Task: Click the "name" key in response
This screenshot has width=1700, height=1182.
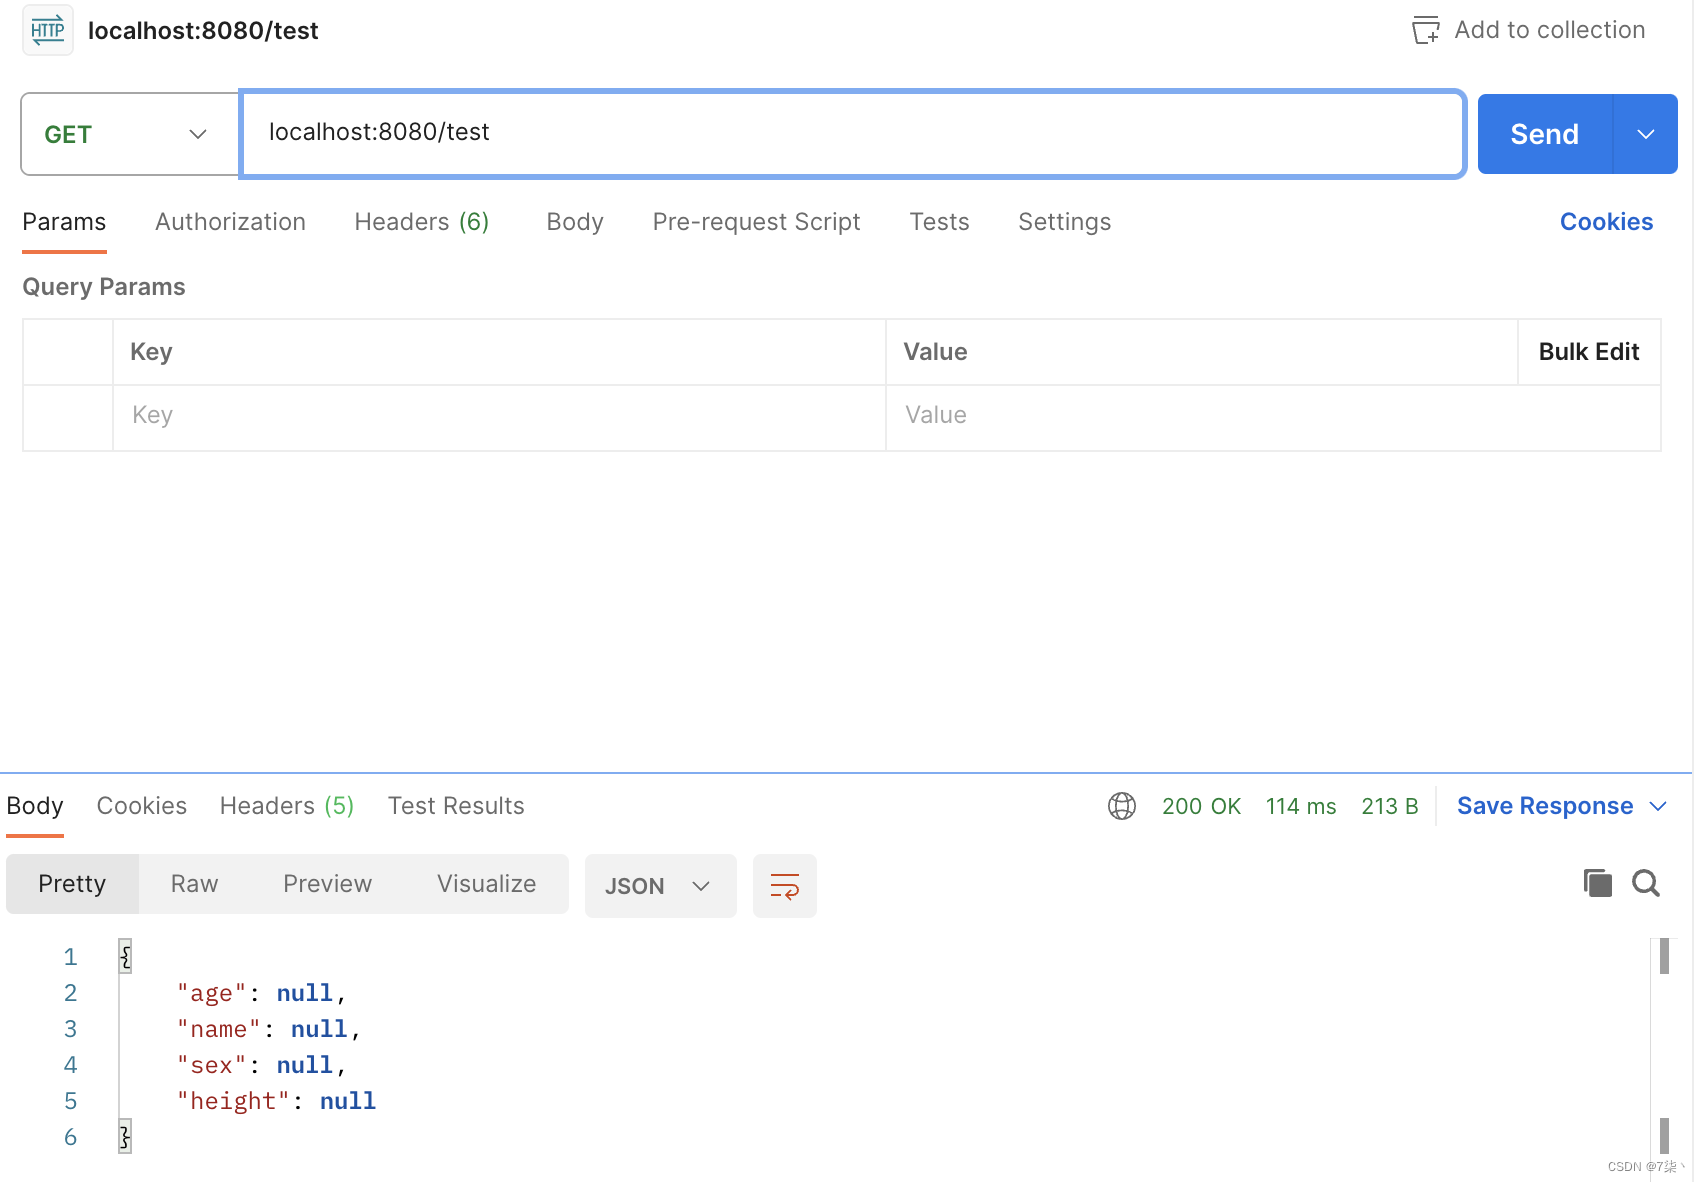Action: [218, 1029]
